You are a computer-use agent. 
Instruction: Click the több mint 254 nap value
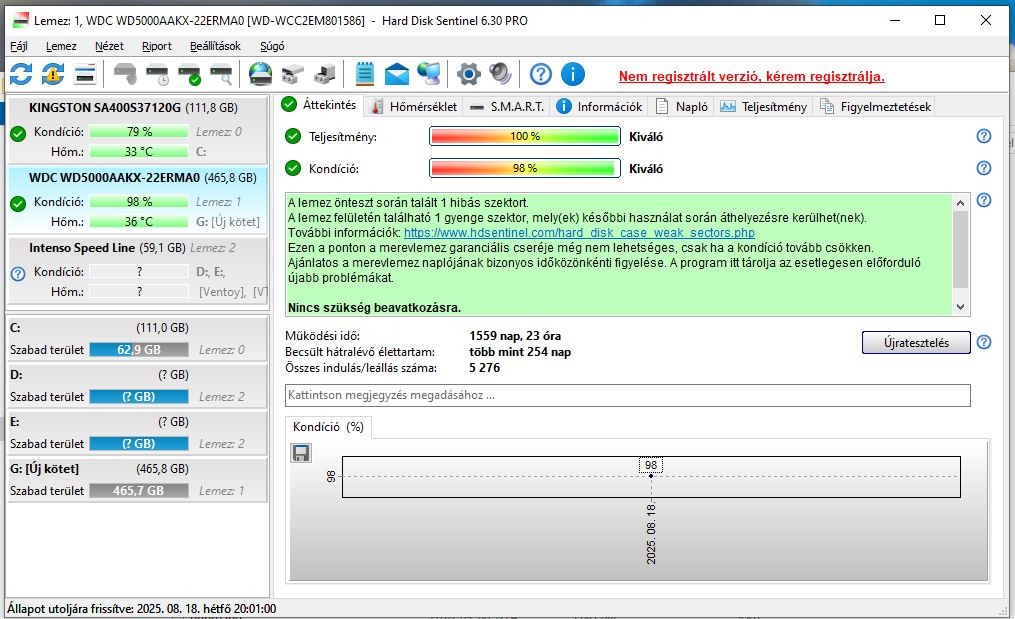point(520,352)
